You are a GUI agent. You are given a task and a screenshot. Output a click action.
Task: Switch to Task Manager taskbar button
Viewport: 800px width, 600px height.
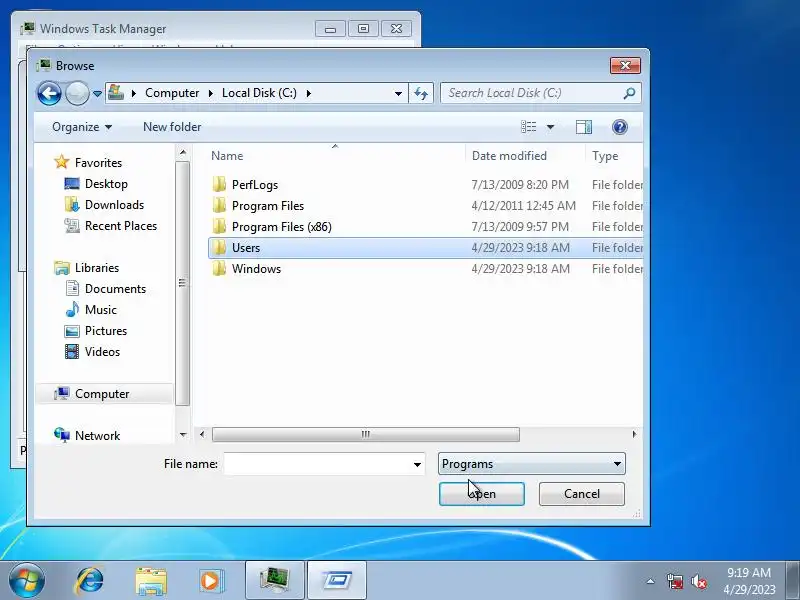[275, 581]
